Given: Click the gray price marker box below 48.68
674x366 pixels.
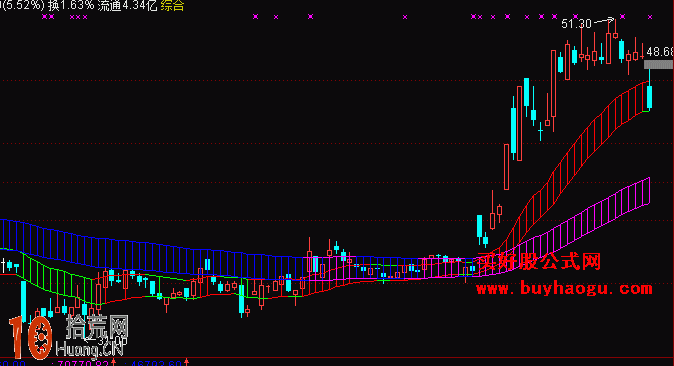Looking at the screenshot, I should 659,65.
